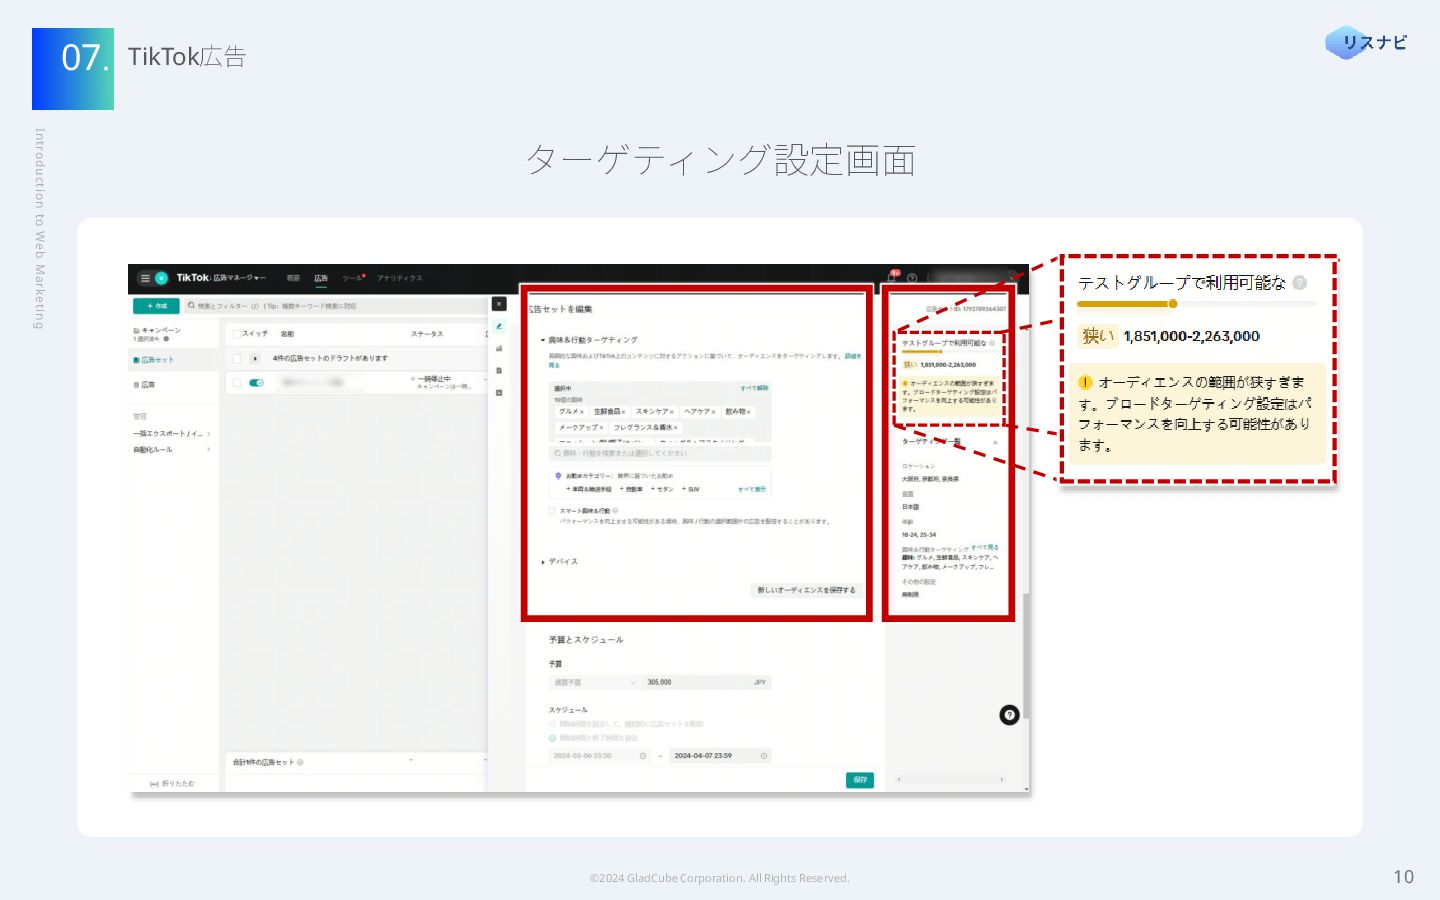This screenshot has width=1440, height=900.
Task: Click すべて表示 in recommended categories
Action: (752, 490)
